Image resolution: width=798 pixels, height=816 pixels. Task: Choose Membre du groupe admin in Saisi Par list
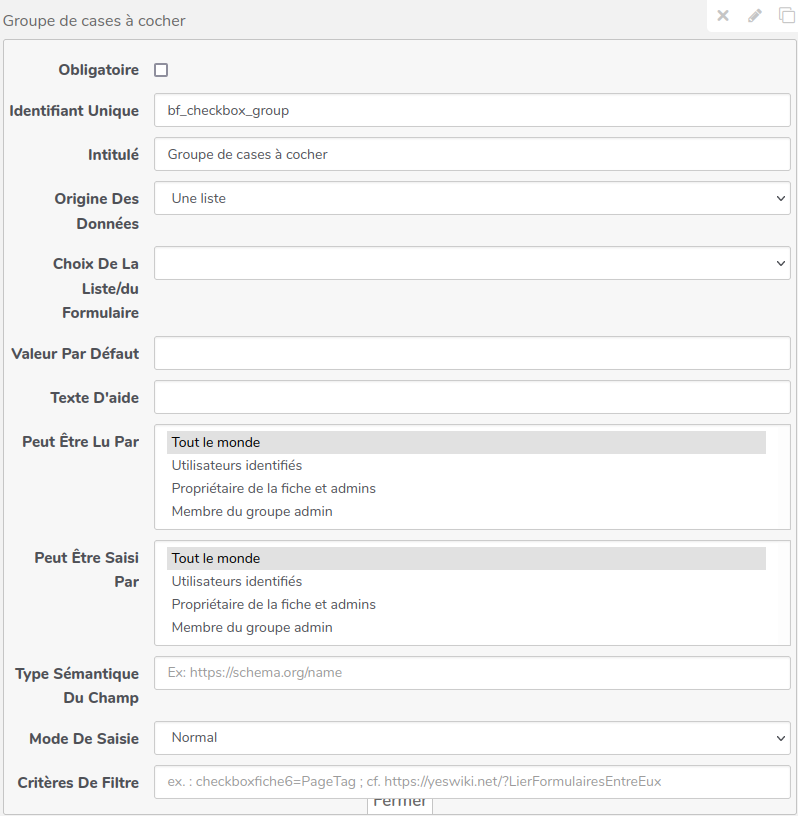click(x=252, y=628)
